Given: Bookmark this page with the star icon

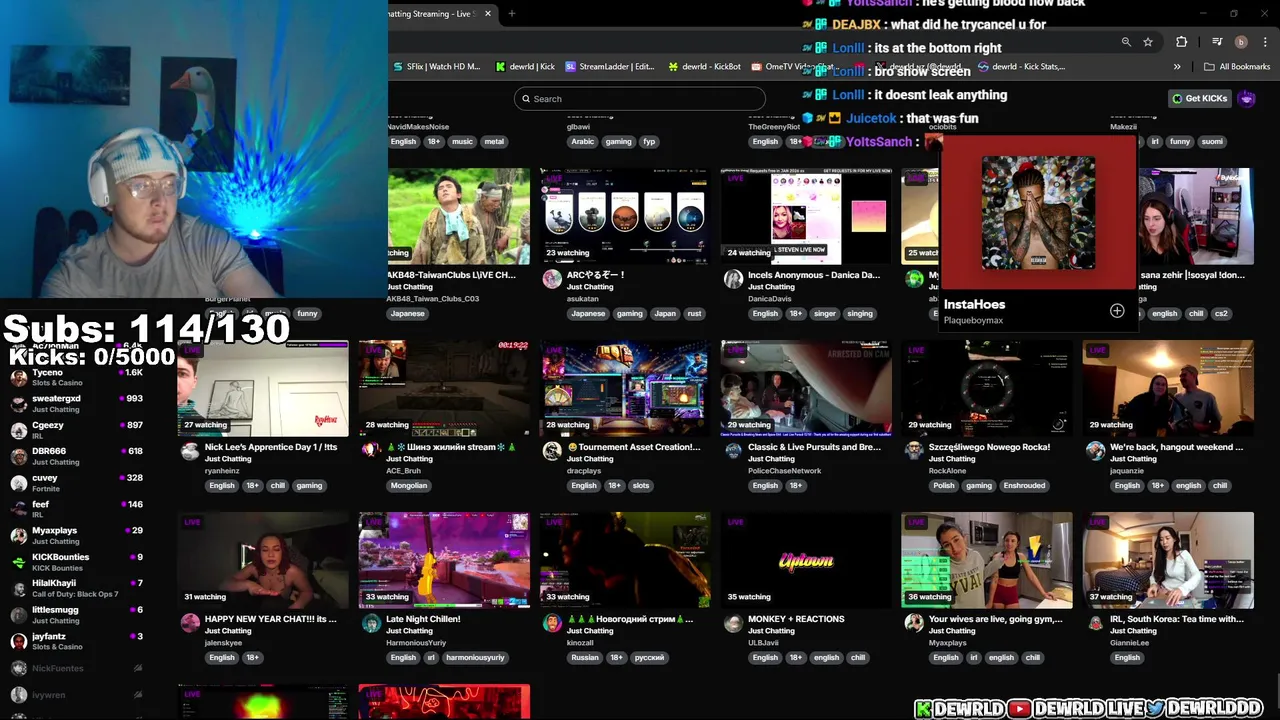Looking at the screenshot, I should (1148, 42).
